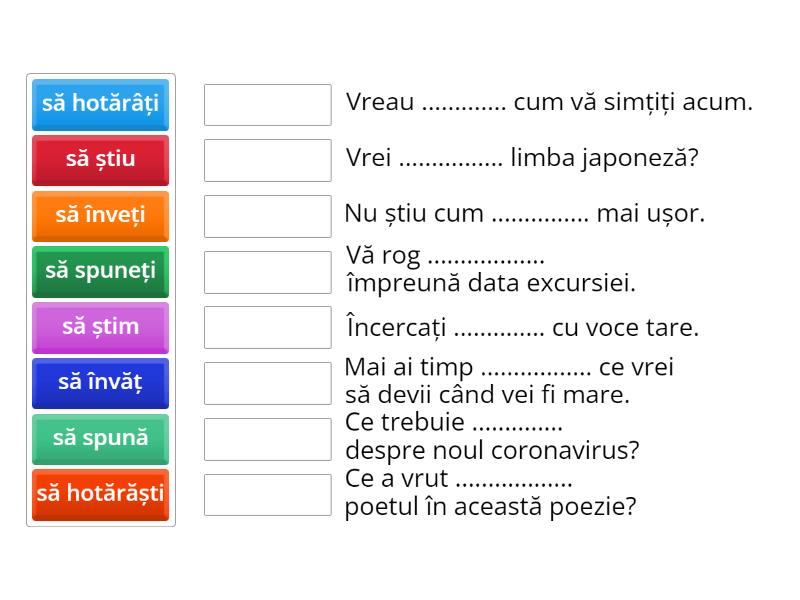The height and width of the screenshot is (600, 800).
Task: Click the answer box beside 'Încercați ... cu voce tare'
Action: point(266,326)
